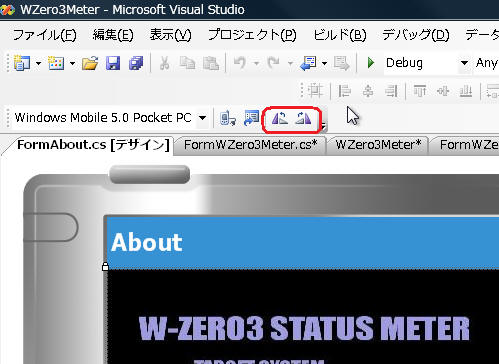Click the Device Options icon
The height and width of the screenshot is (364, 499).
251,118
